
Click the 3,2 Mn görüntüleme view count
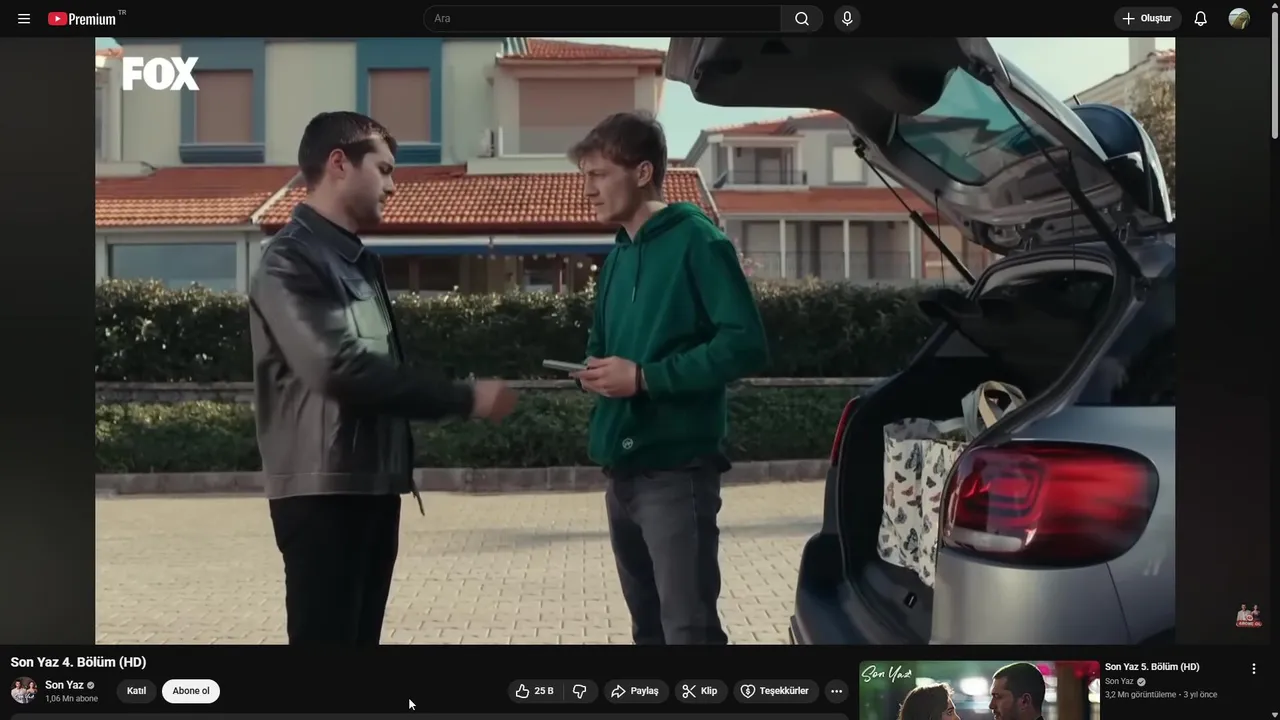point(1140,695)
